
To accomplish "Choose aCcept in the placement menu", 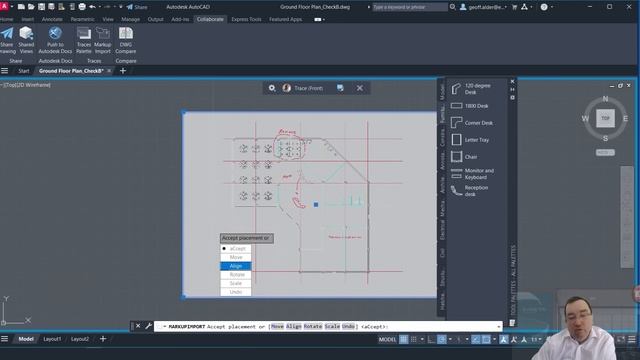I will click(236, 248).
